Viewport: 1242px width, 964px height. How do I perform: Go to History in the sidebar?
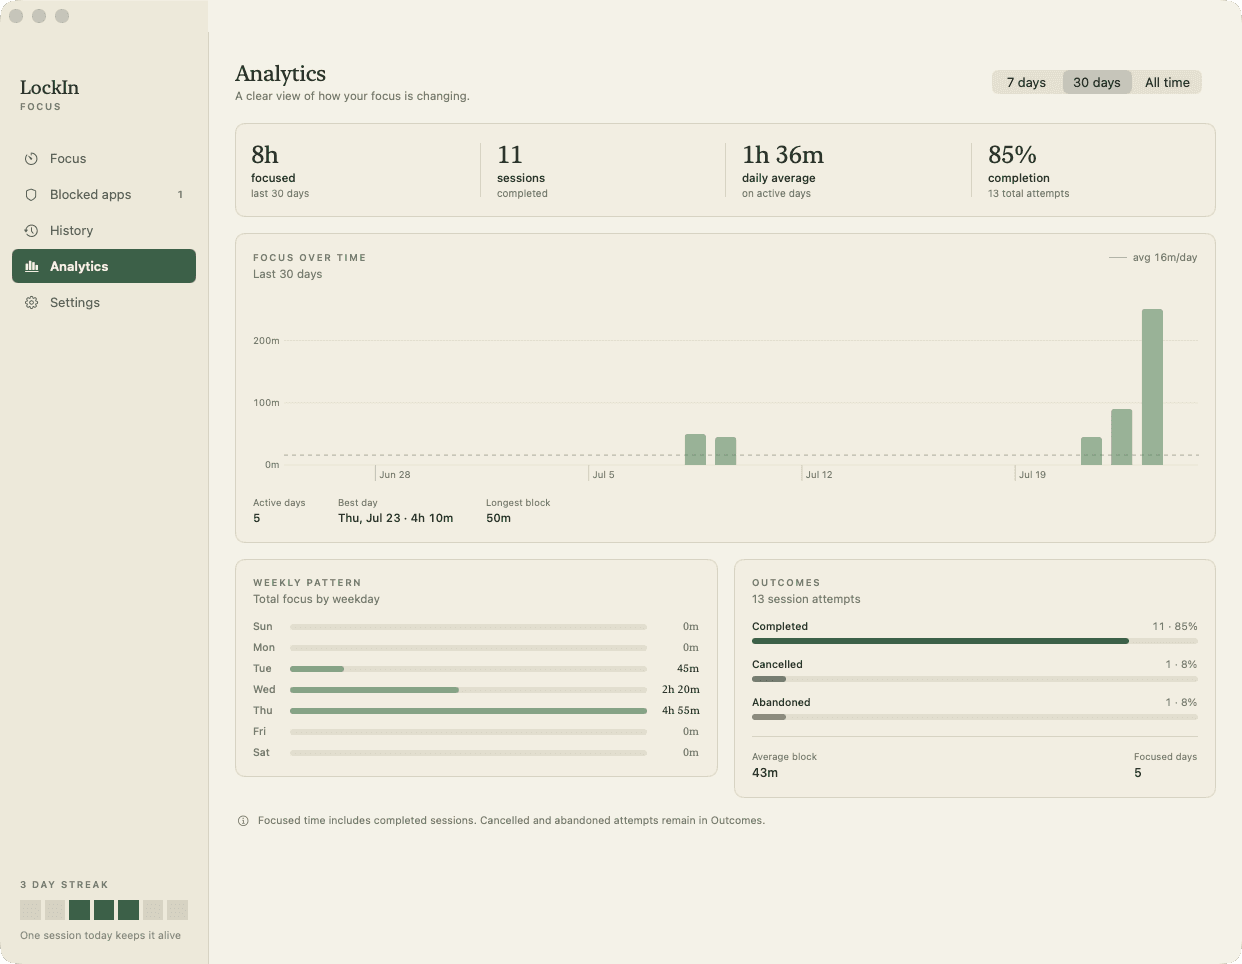click(x=104, y=231)
